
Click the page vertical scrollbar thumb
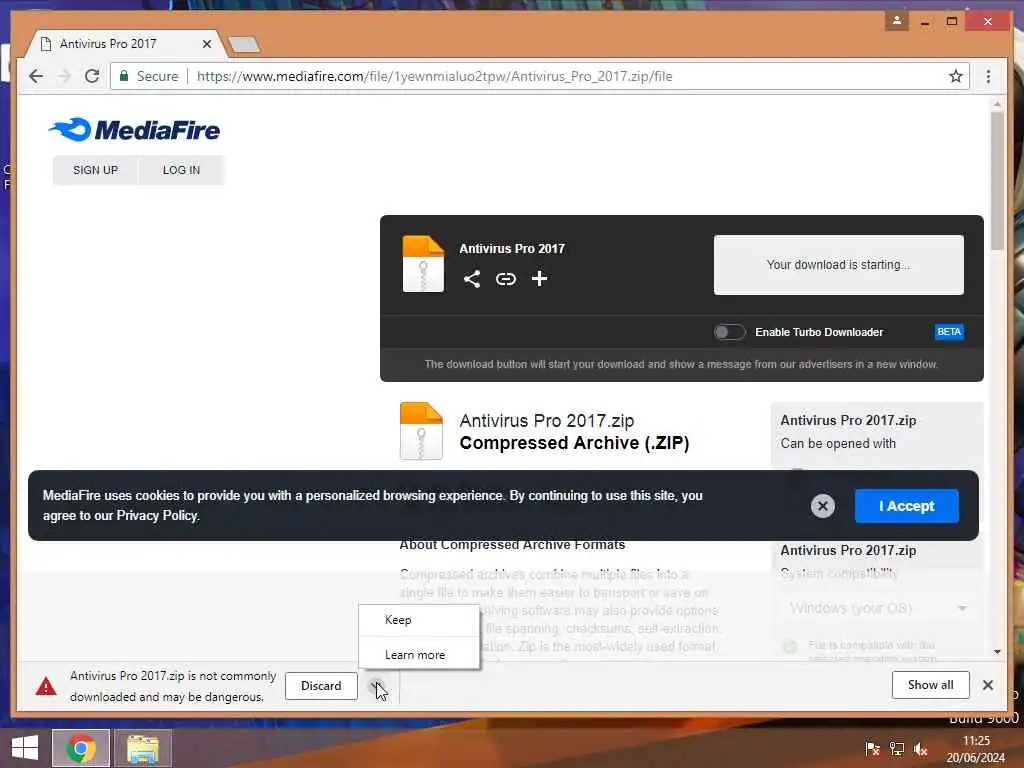[x=997, y=181]
